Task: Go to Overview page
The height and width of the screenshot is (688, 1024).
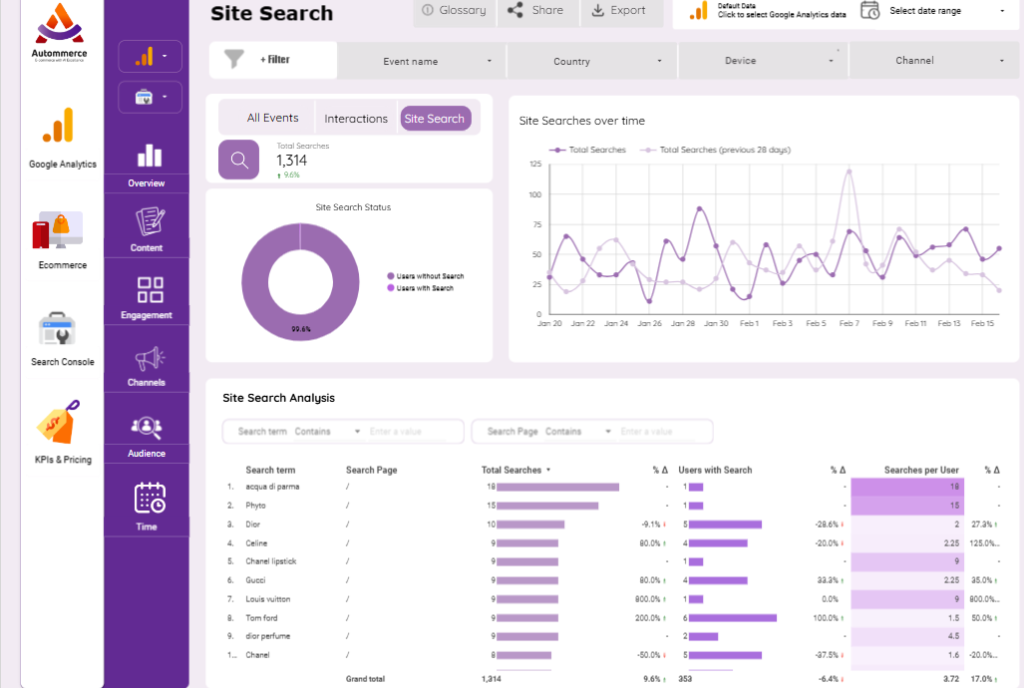Action: [146, 166]
